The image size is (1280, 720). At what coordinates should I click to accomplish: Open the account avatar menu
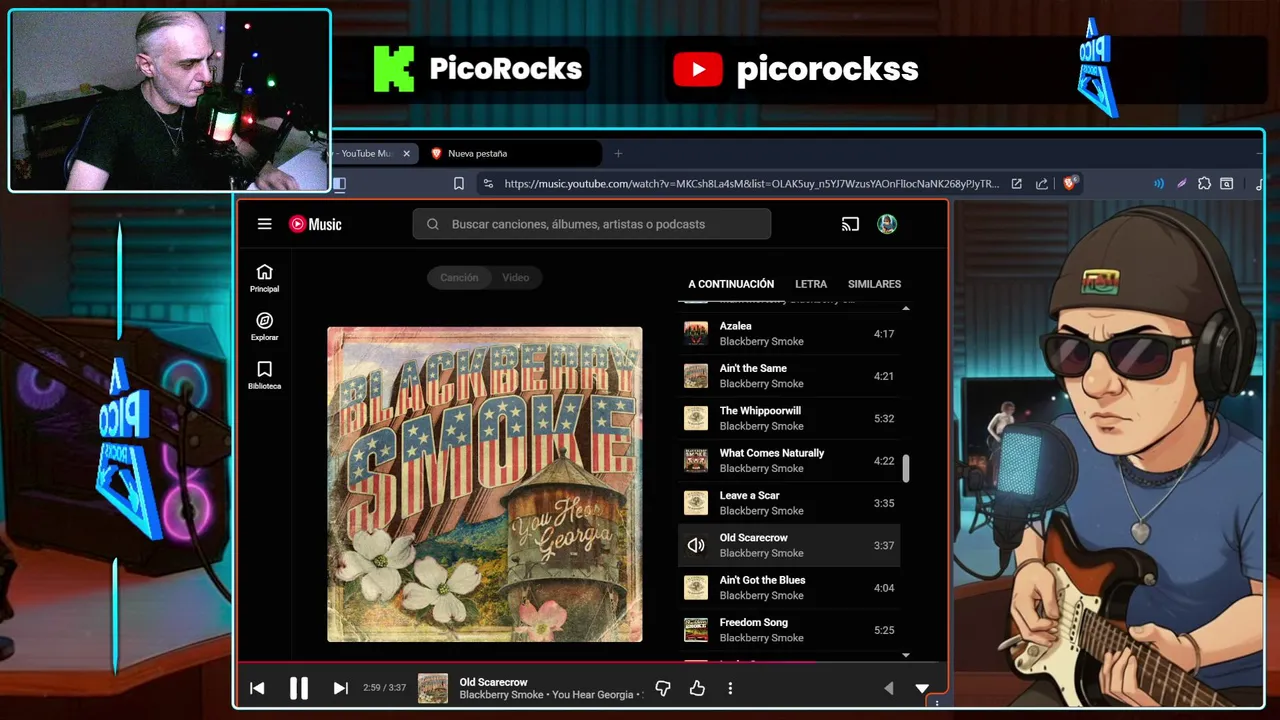pyautogui.click(x=887, y=224)
